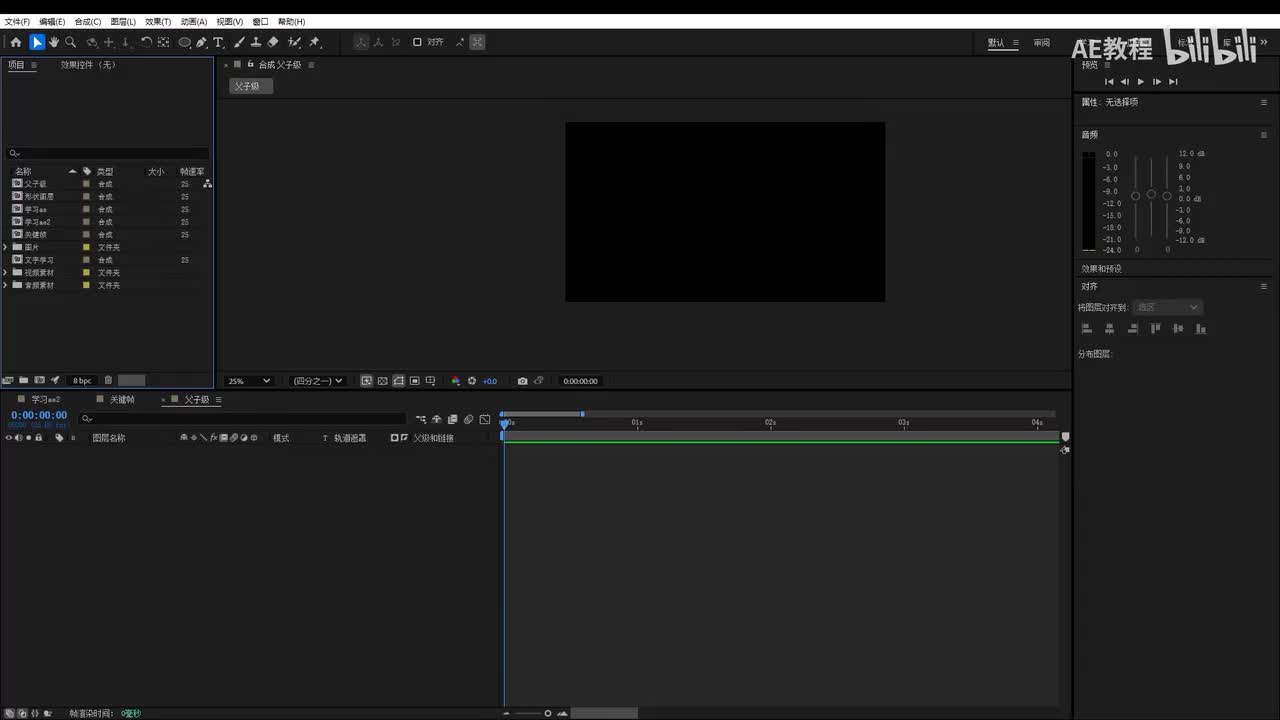
Task: Click the reset exposure icon
Action: [472, 381]
